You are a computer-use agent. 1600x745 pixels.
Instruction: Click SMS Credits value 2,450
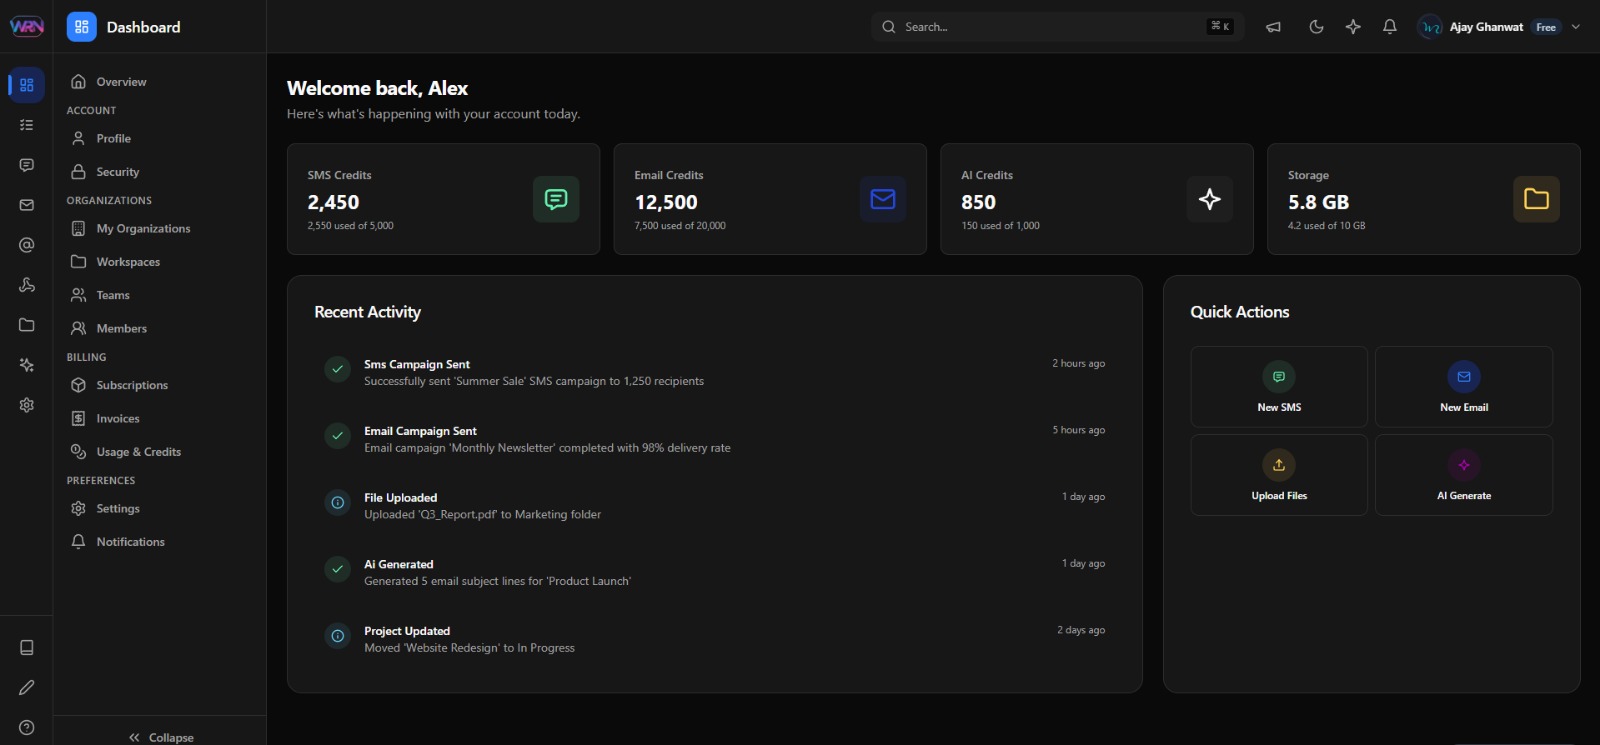tap(333, 202)
